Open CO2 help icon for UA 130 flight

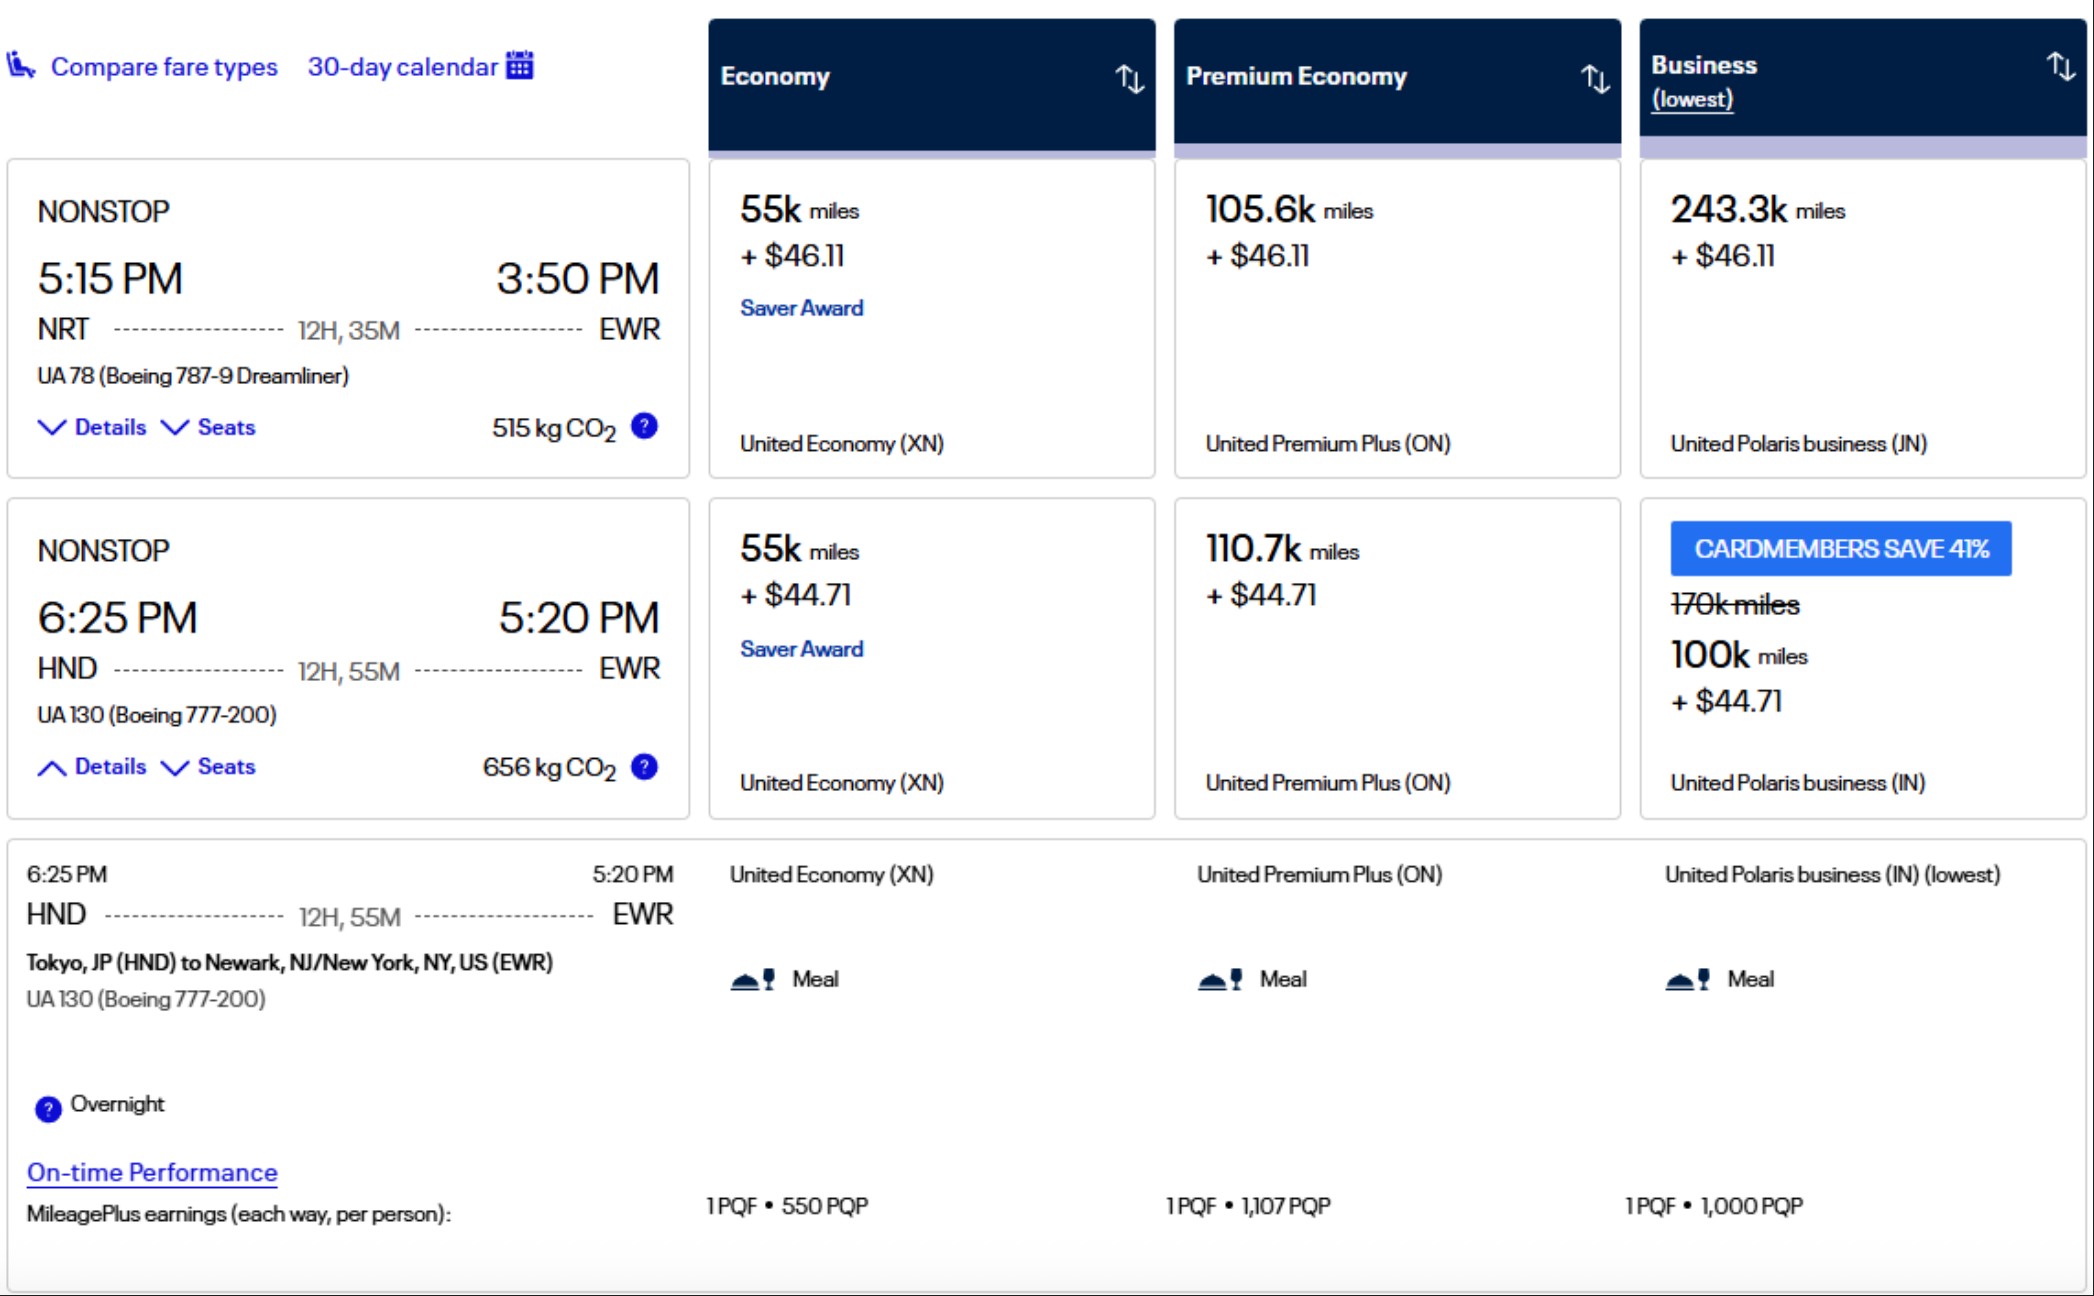[x=645, y=766]
